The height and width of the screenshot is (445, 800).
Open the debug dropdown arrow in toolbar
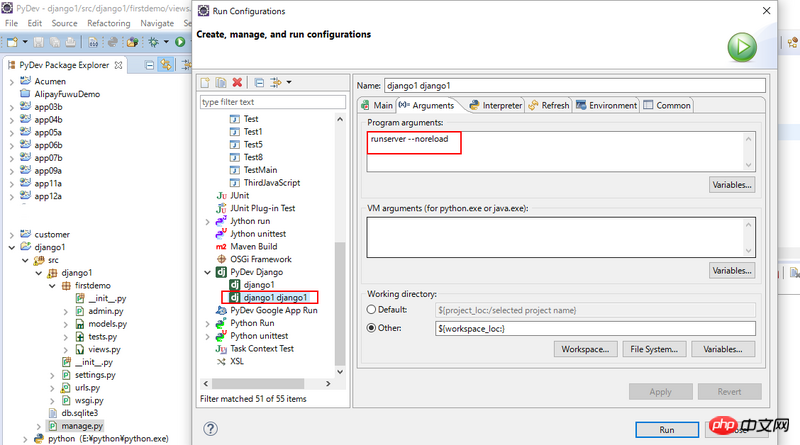coord(166,42)
